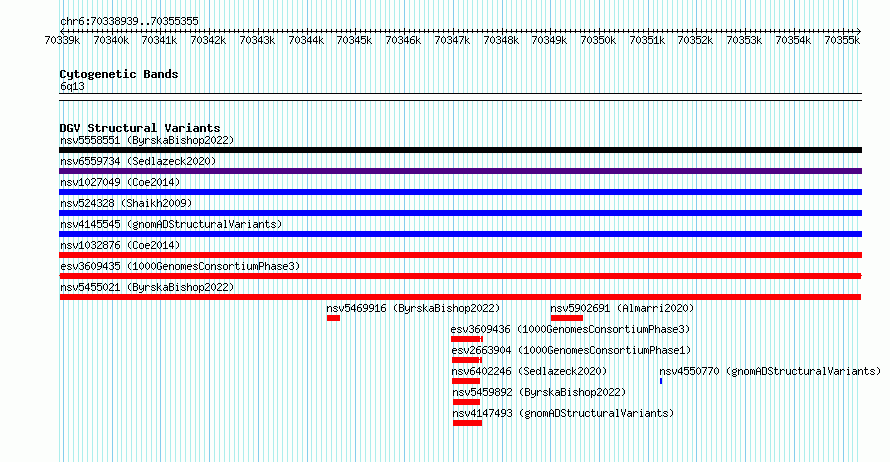The image size is (890, 462).
Task: Click the 70352k ruler position
Action: point(696,40)
